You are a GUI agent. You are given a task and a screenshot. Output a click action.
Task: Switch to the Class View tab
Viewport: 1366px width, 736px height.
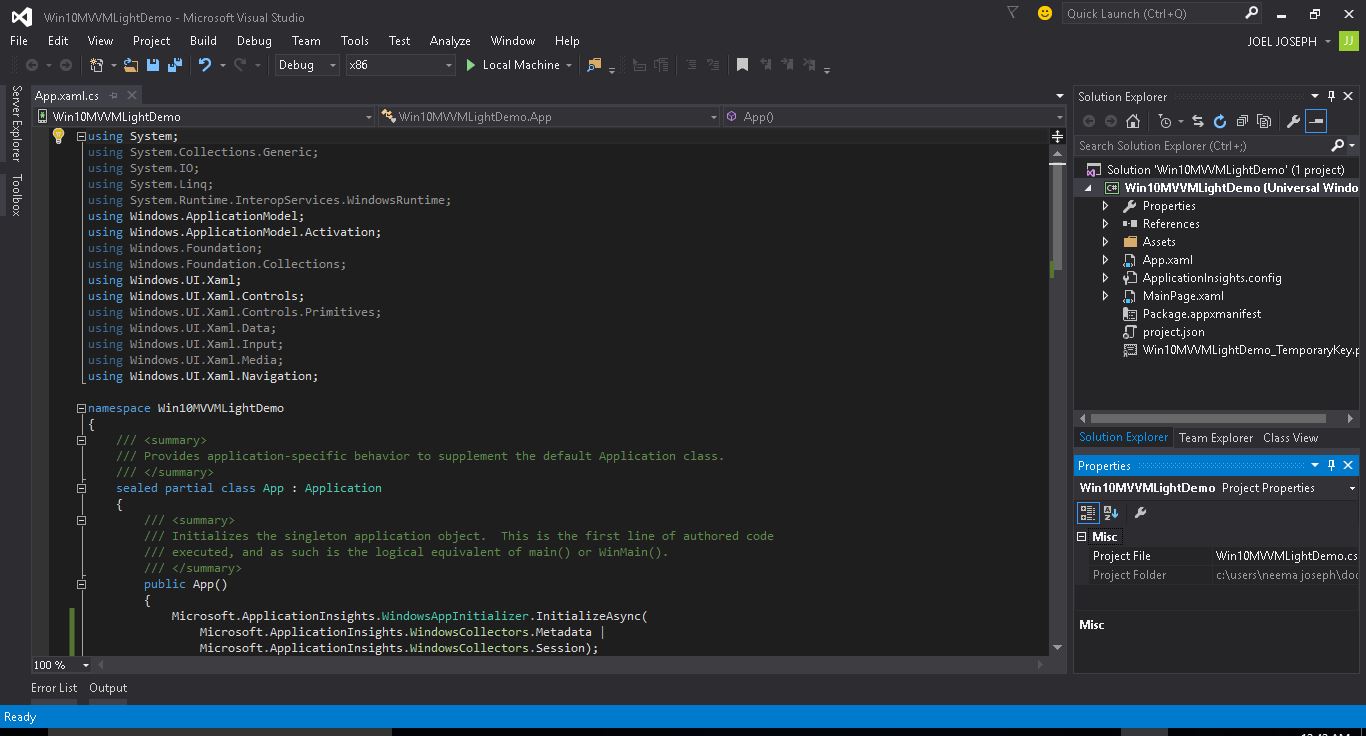[1290, 438]
